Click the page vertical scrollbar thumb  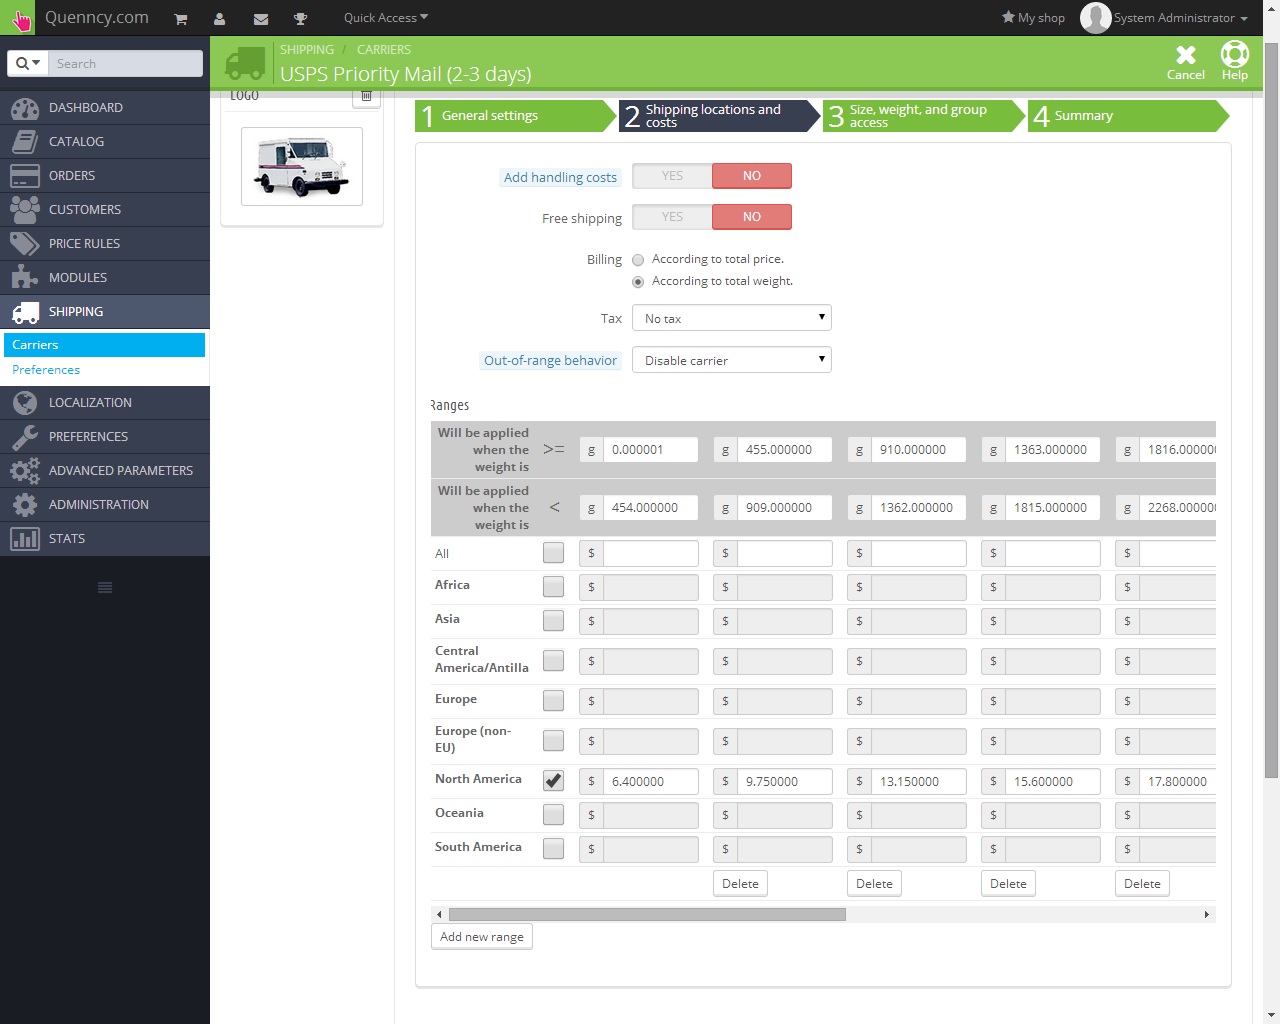tap(1271, 410)
